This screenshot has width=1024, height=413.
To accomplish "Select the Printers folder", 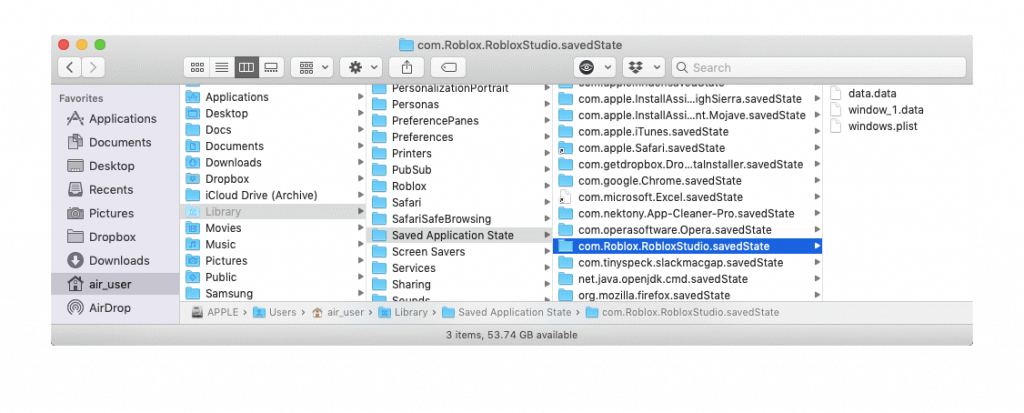I will [x=460, y=154].
